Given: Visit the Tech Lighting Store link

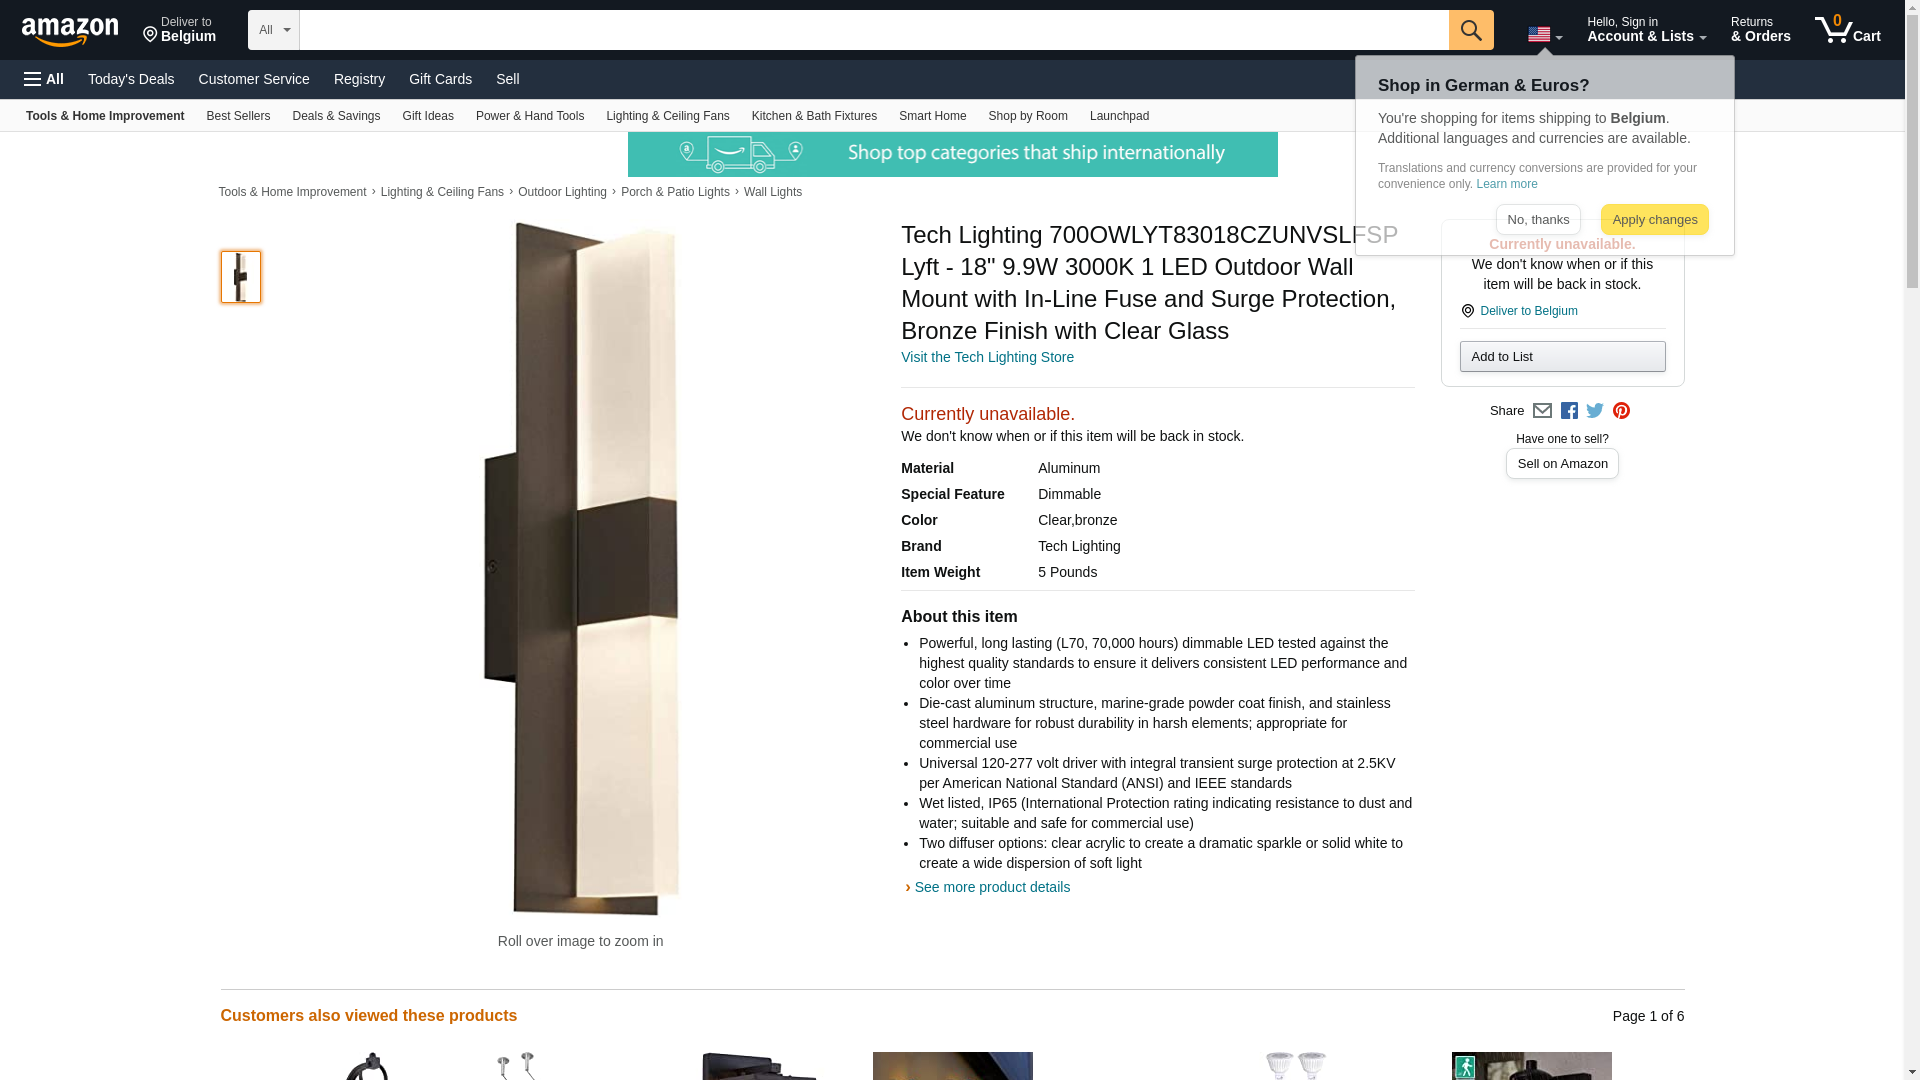Looking at the screenshot, I should [987, 357].
